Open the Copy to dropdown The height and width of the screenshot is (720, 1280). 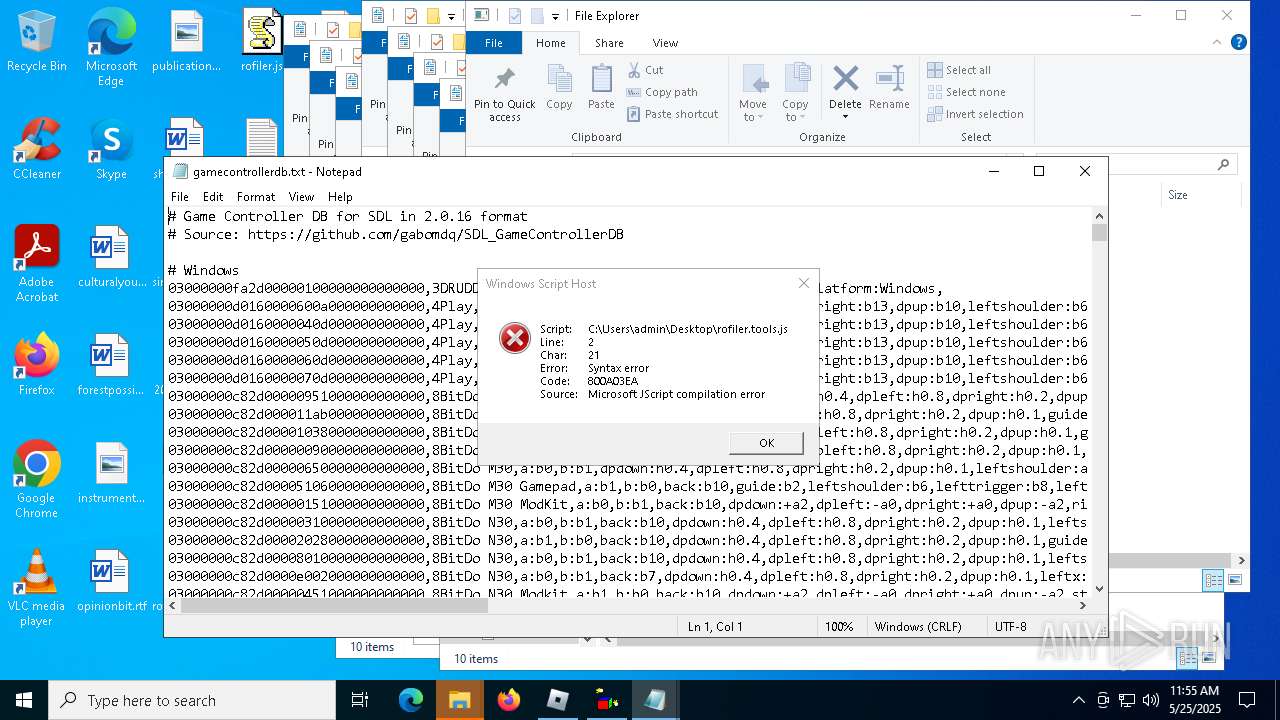coord(795,94)
